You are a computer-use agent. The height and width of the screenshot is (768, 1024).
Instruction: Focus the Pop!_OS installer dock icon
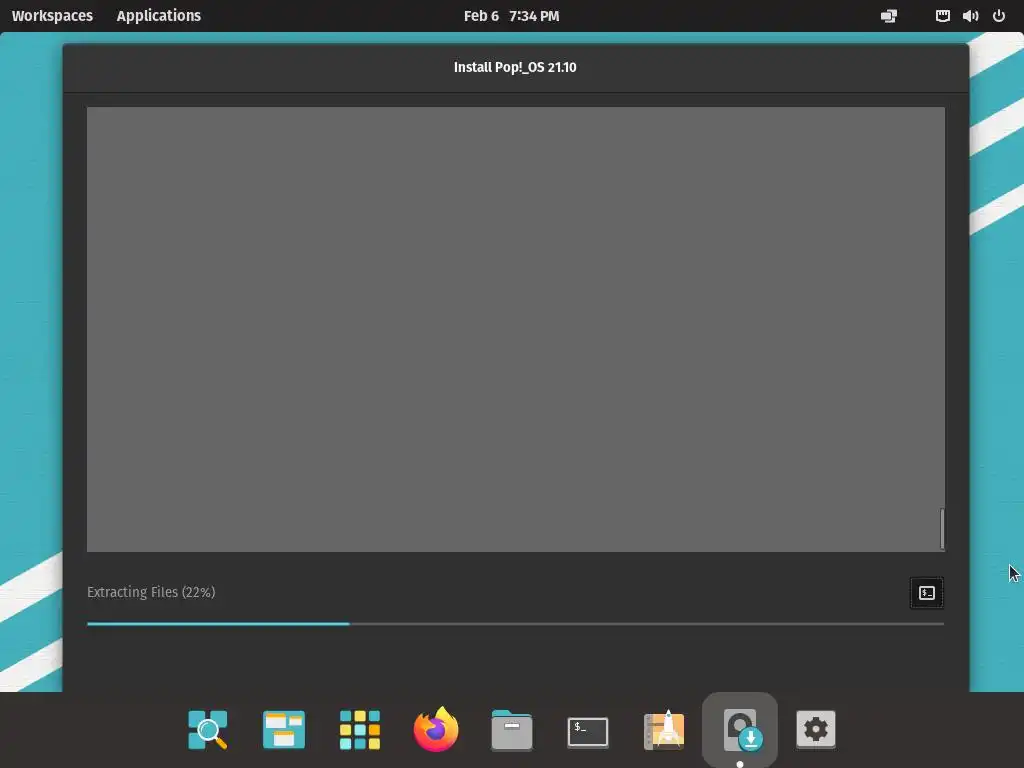(x=740, y=729)
